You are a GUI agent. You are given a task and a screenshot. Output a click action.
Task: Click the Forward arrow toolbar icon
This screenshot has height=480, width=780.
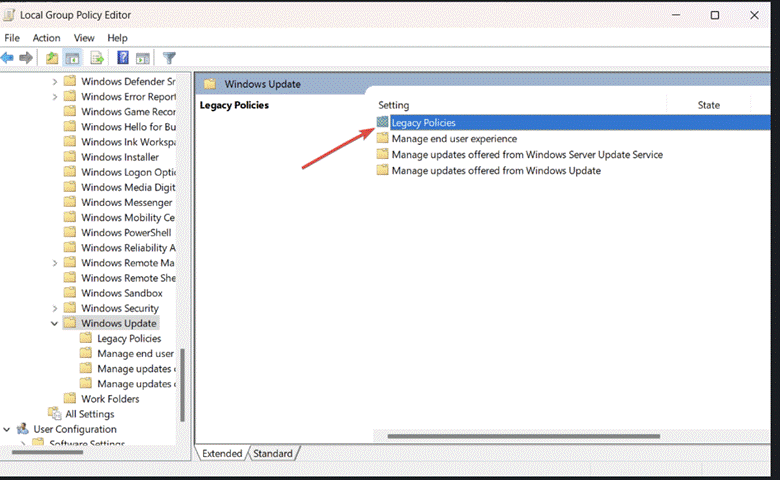pyautogui.click(x=26, y=58)
